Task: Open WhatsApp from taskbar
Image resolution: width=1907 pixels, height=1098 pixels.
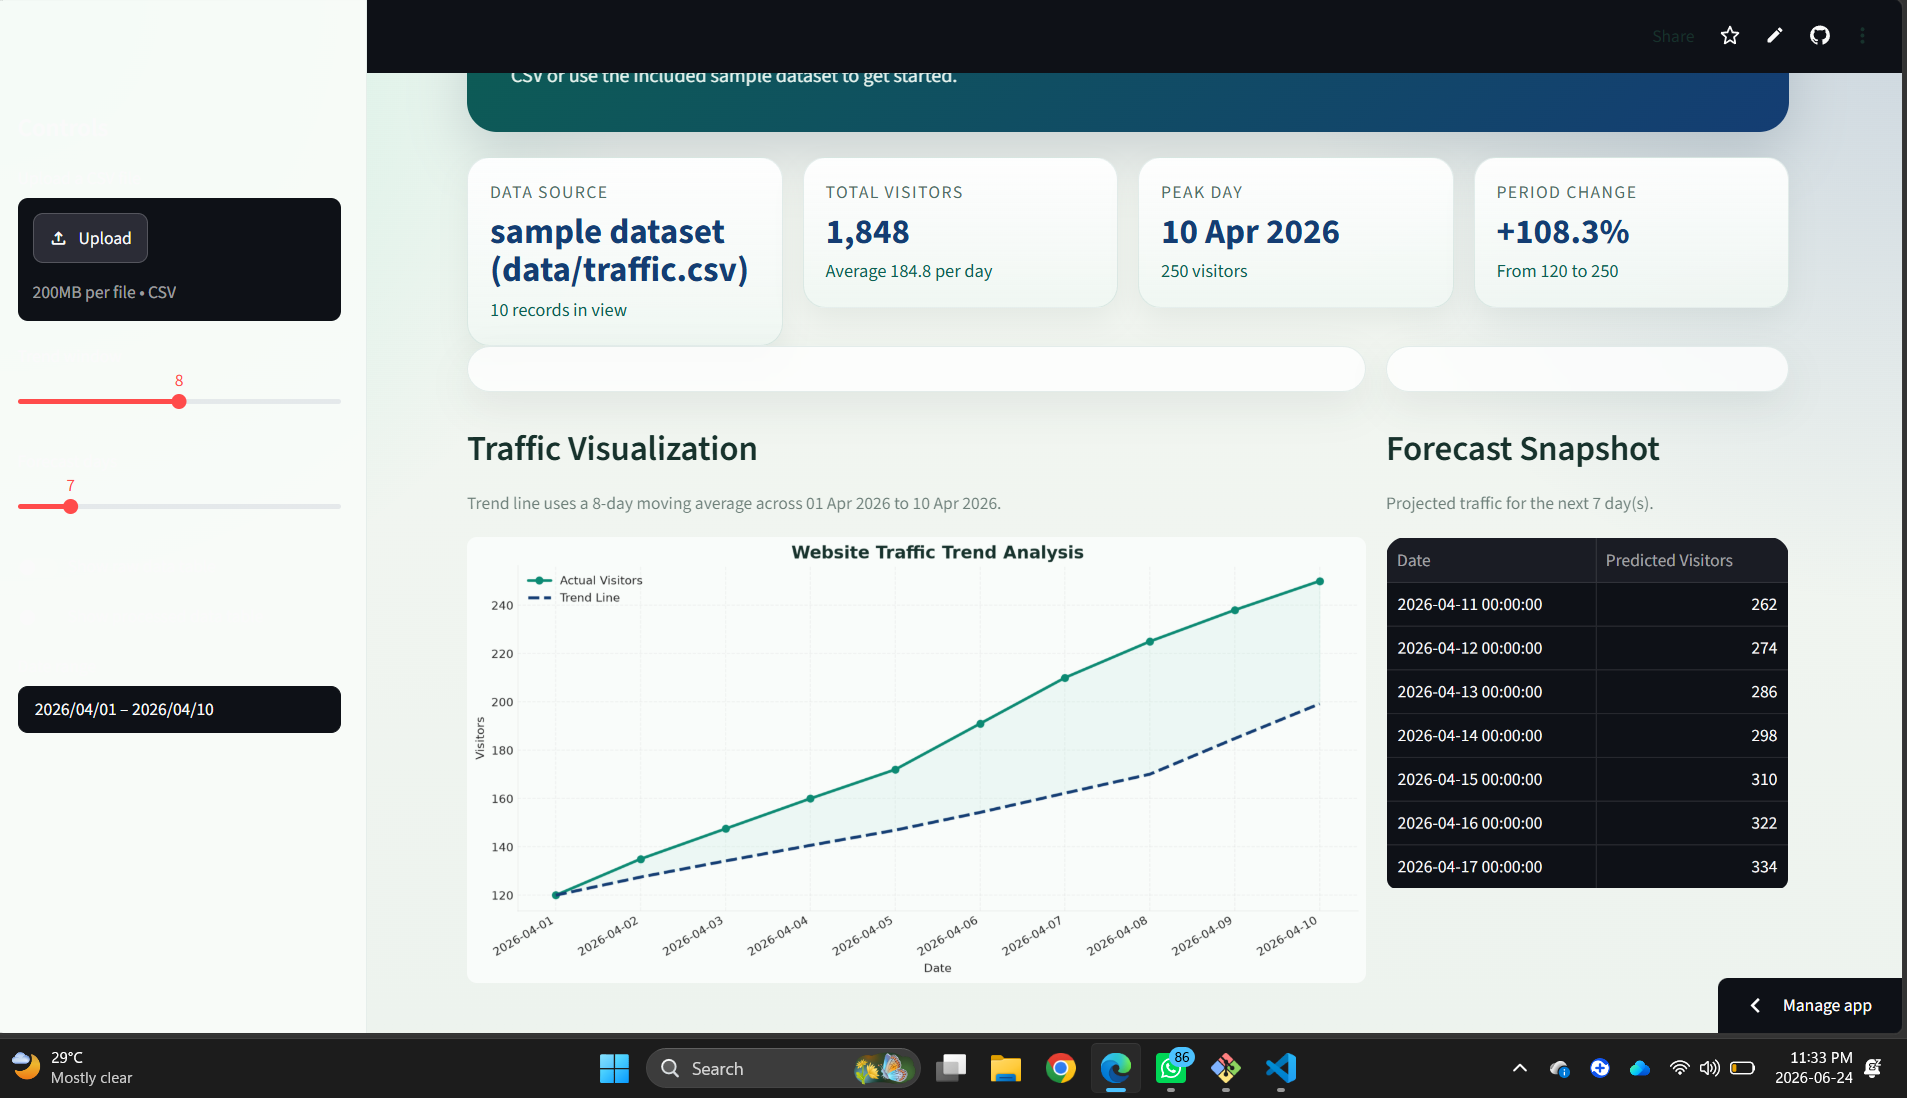Action: click(1171, 1068)
